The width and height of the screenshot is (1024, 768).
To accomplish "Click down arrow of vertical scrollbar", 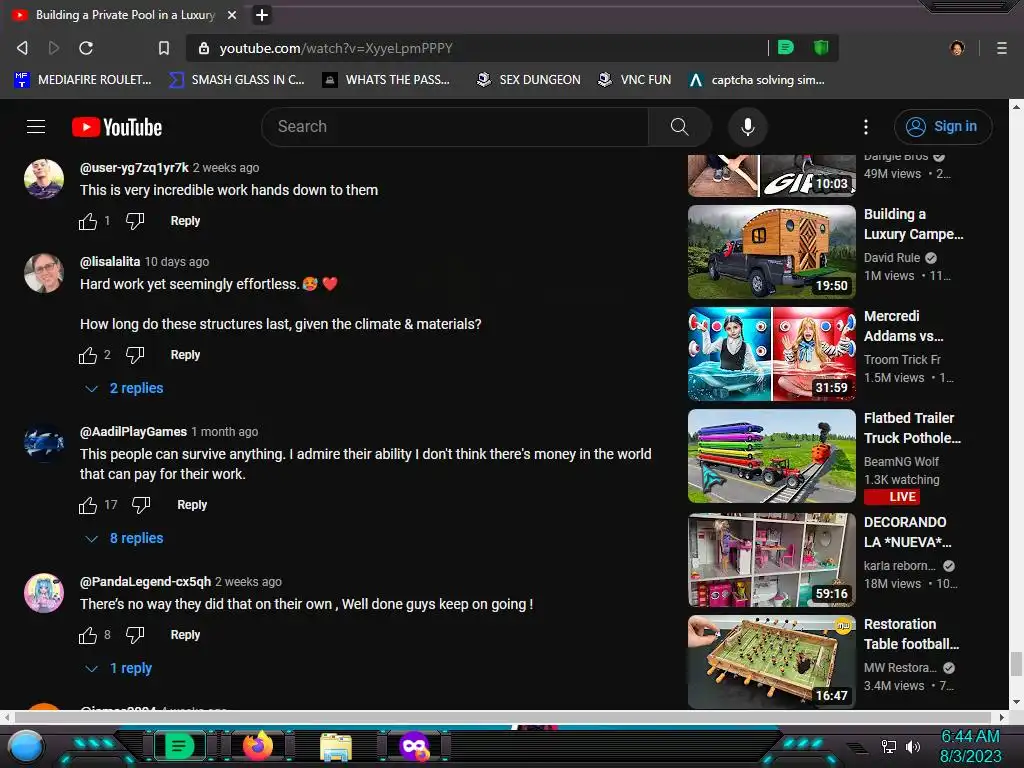I will click(x=1016, y=703).
